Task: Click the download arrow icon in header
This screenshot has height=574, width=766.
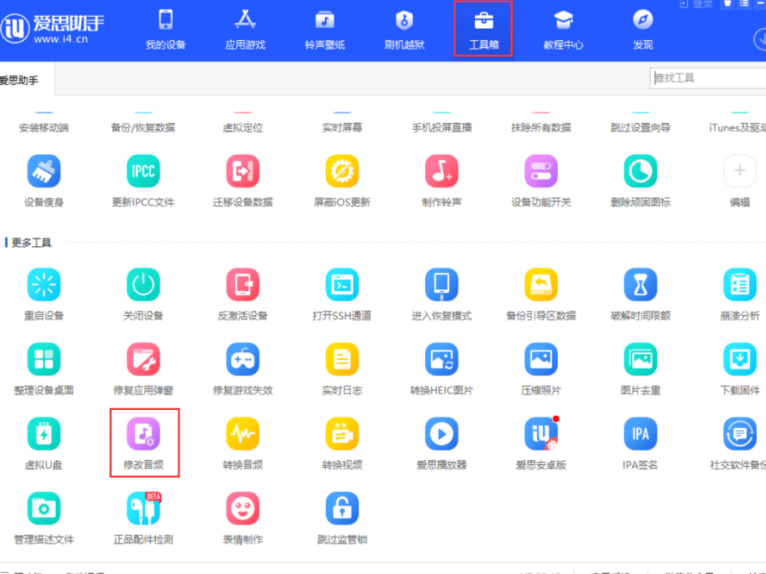Action: [x=760, y=39]
